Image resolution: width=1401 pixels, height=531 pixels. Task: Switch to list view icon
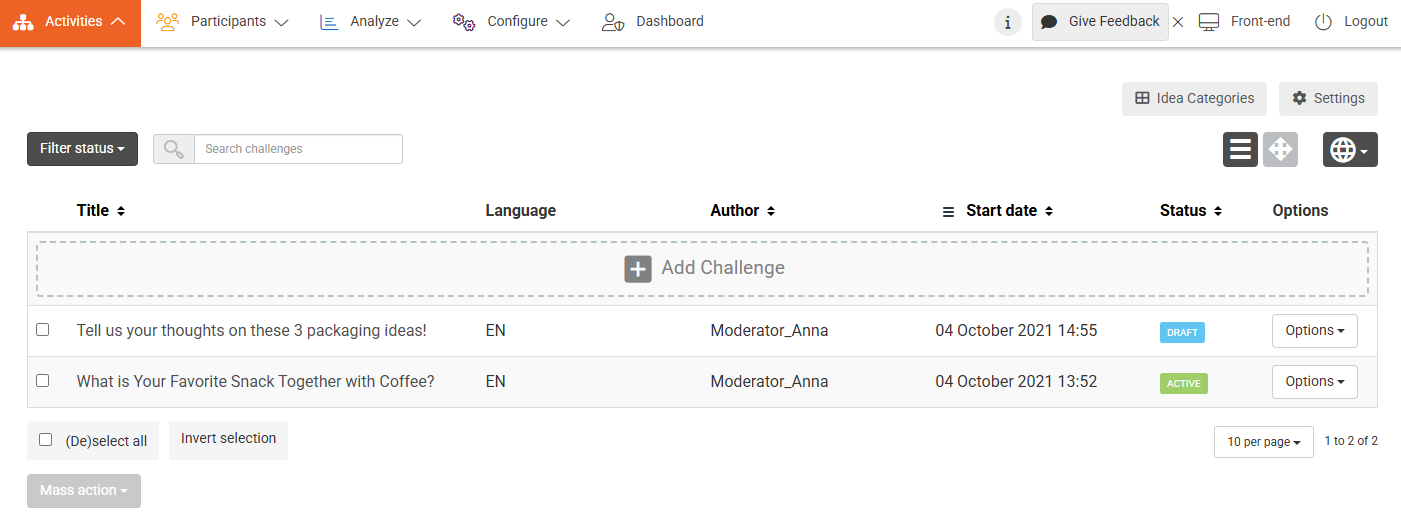tap(1240, 150)
